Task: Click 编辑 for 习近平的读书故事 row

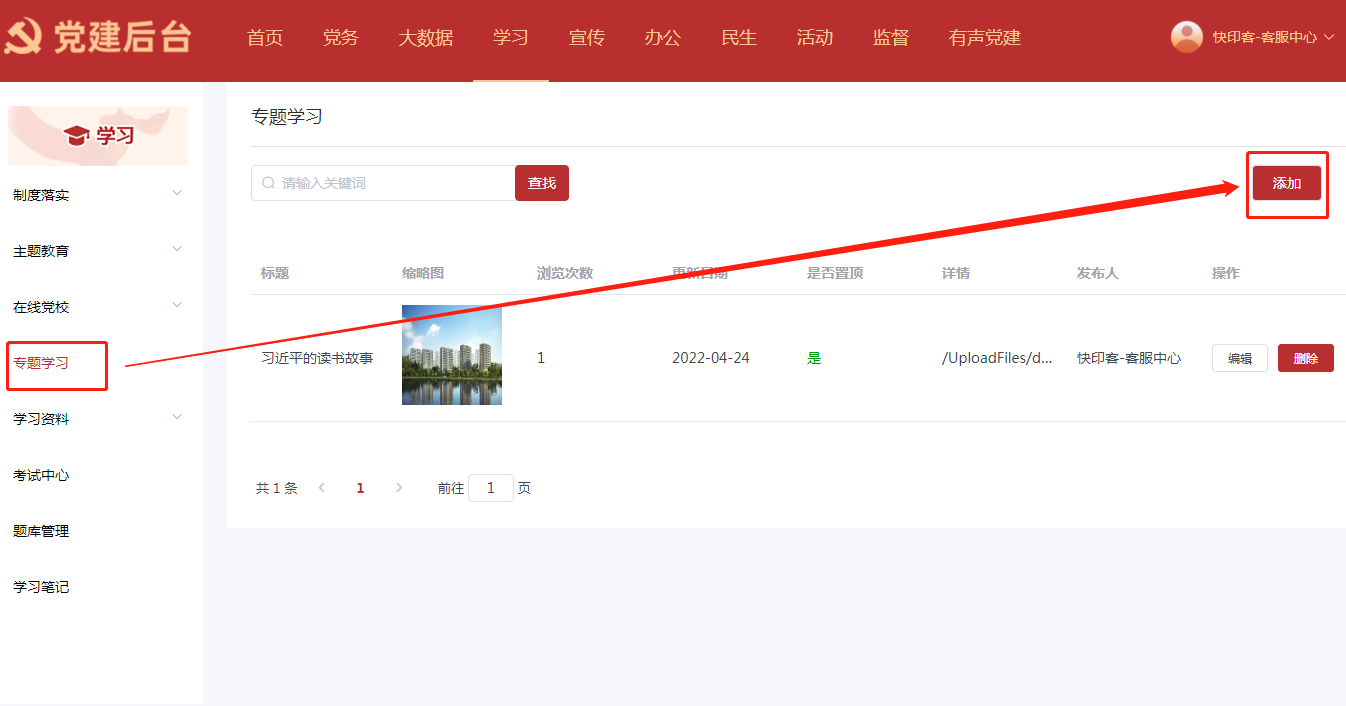Action: tap(1239, 358)
